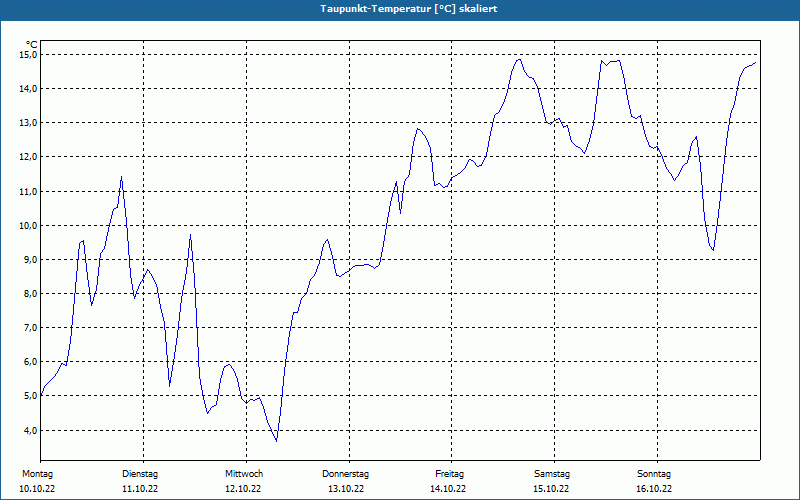Click the 'Montag' day label
Image resolution: width=800 pixels, height=500 pixels.
click(37, 474)
